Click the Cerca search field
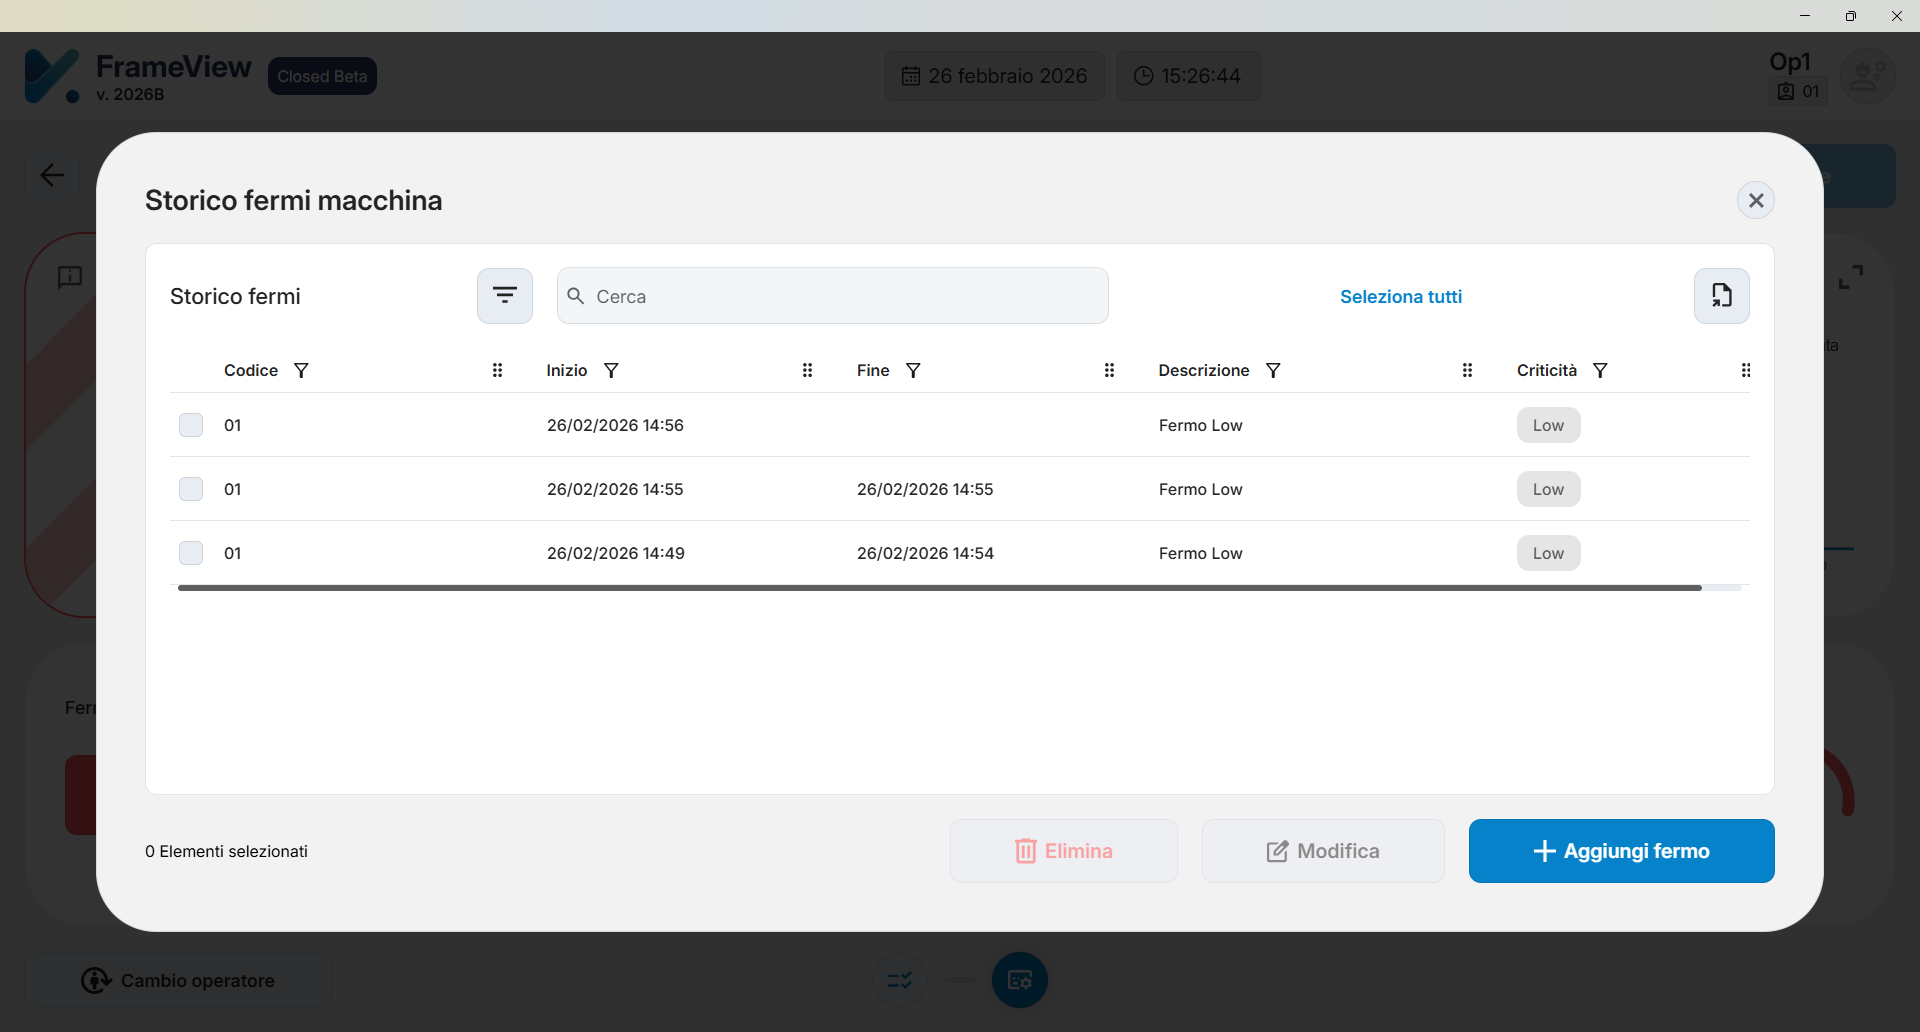Image resolution: width=1920 pixels, height=1032 pixels. pos(832,296)
